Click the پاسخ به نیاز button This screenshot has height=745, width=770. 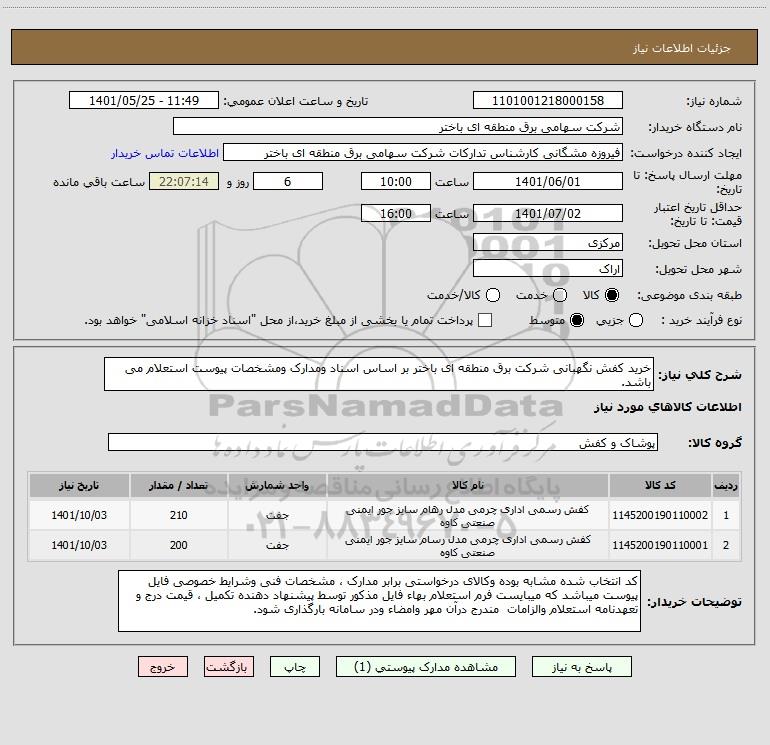[582, 667]
